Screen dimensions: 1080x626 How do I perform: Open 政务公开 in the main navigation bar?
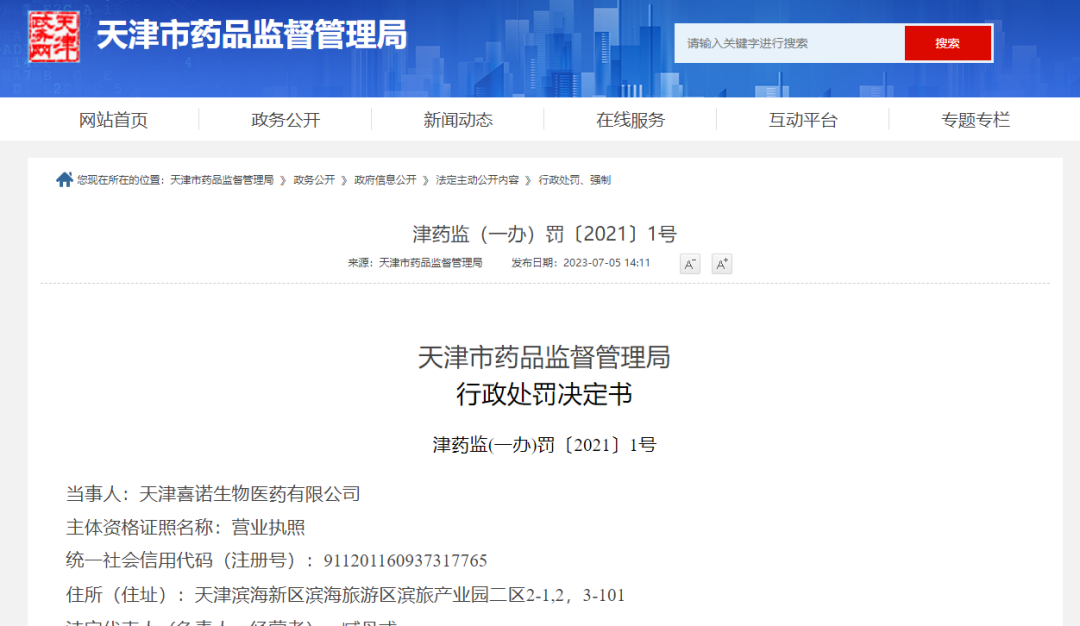click(286, 120)
